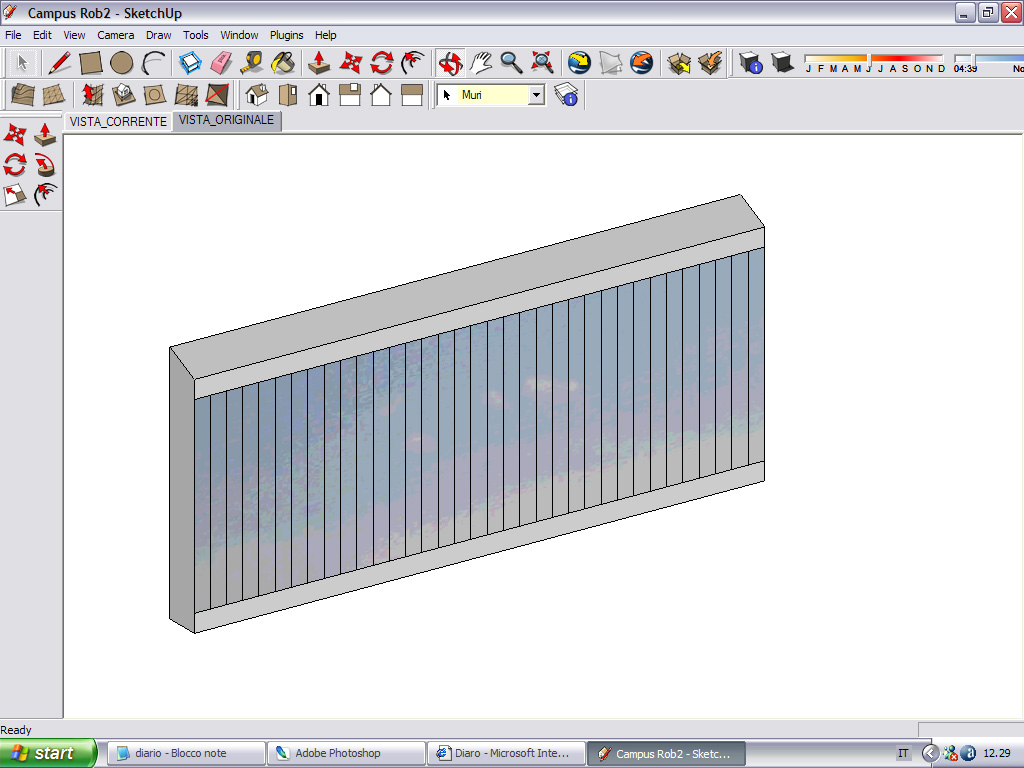Place the model in Google Earth
Screen dimensions: 1024x768
tap(641, 63)
